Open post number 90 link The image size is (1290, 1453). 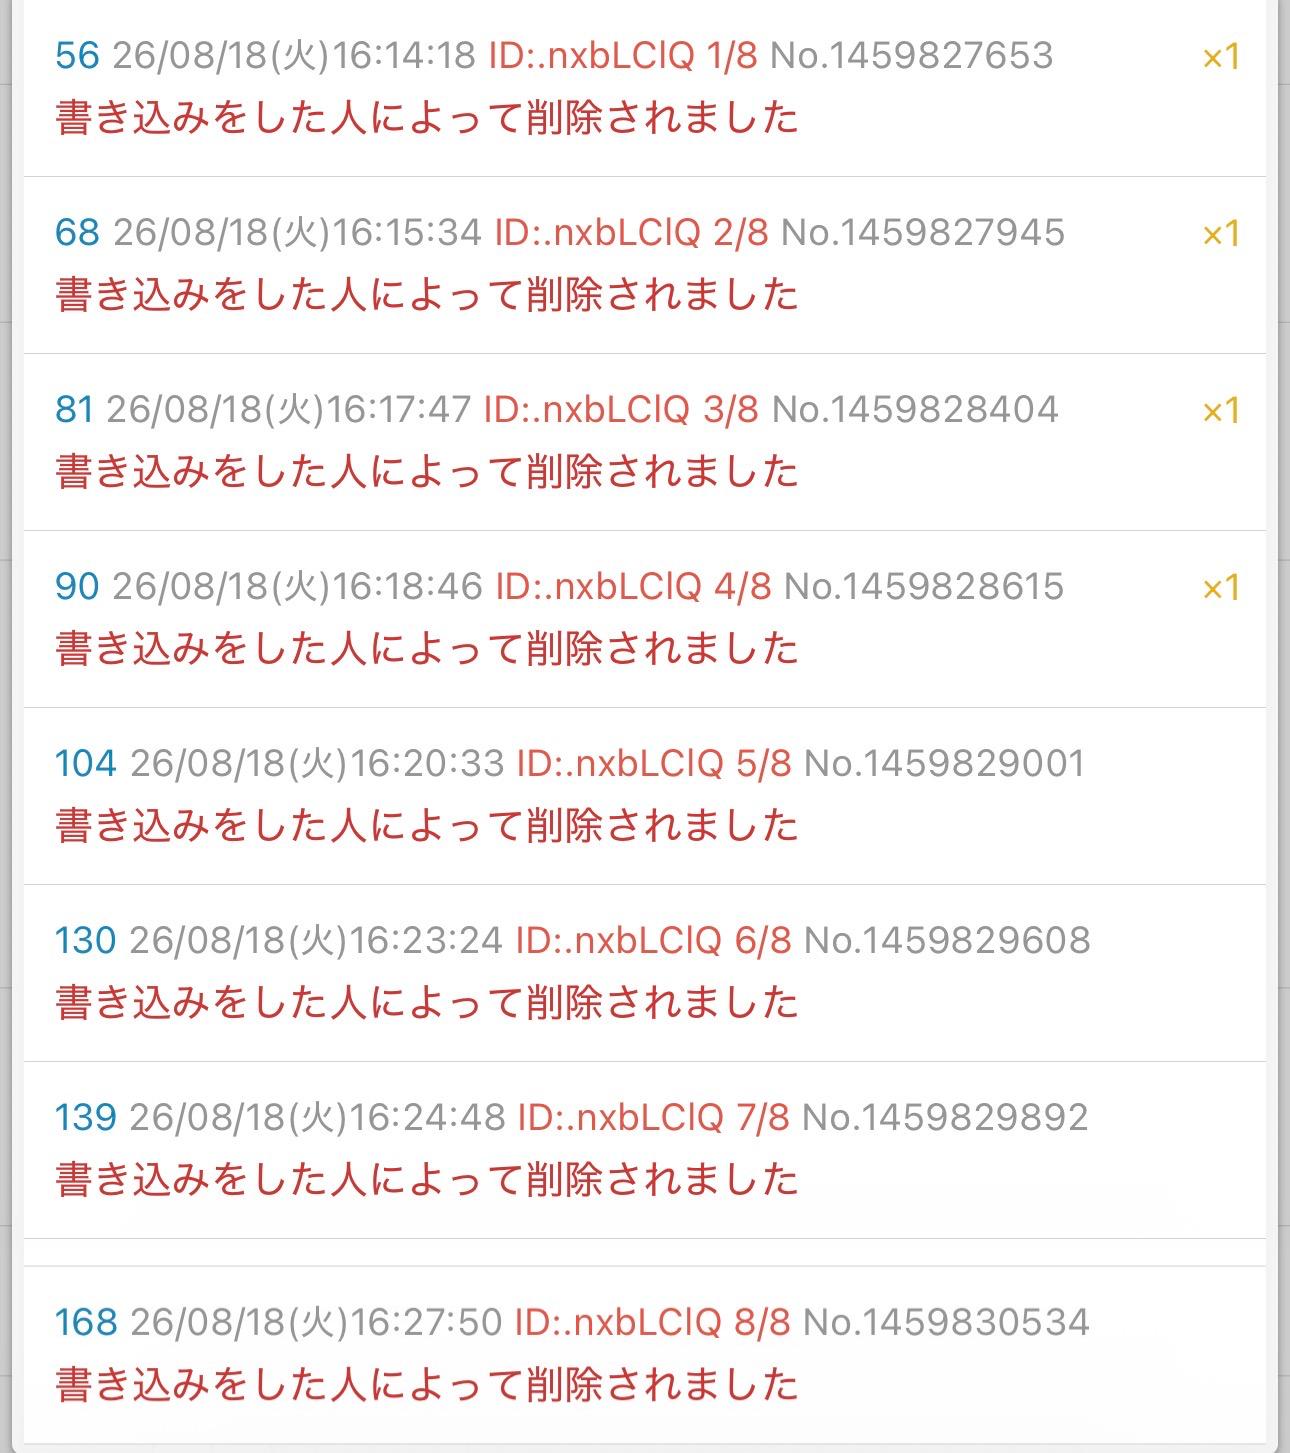coord(77,586)
